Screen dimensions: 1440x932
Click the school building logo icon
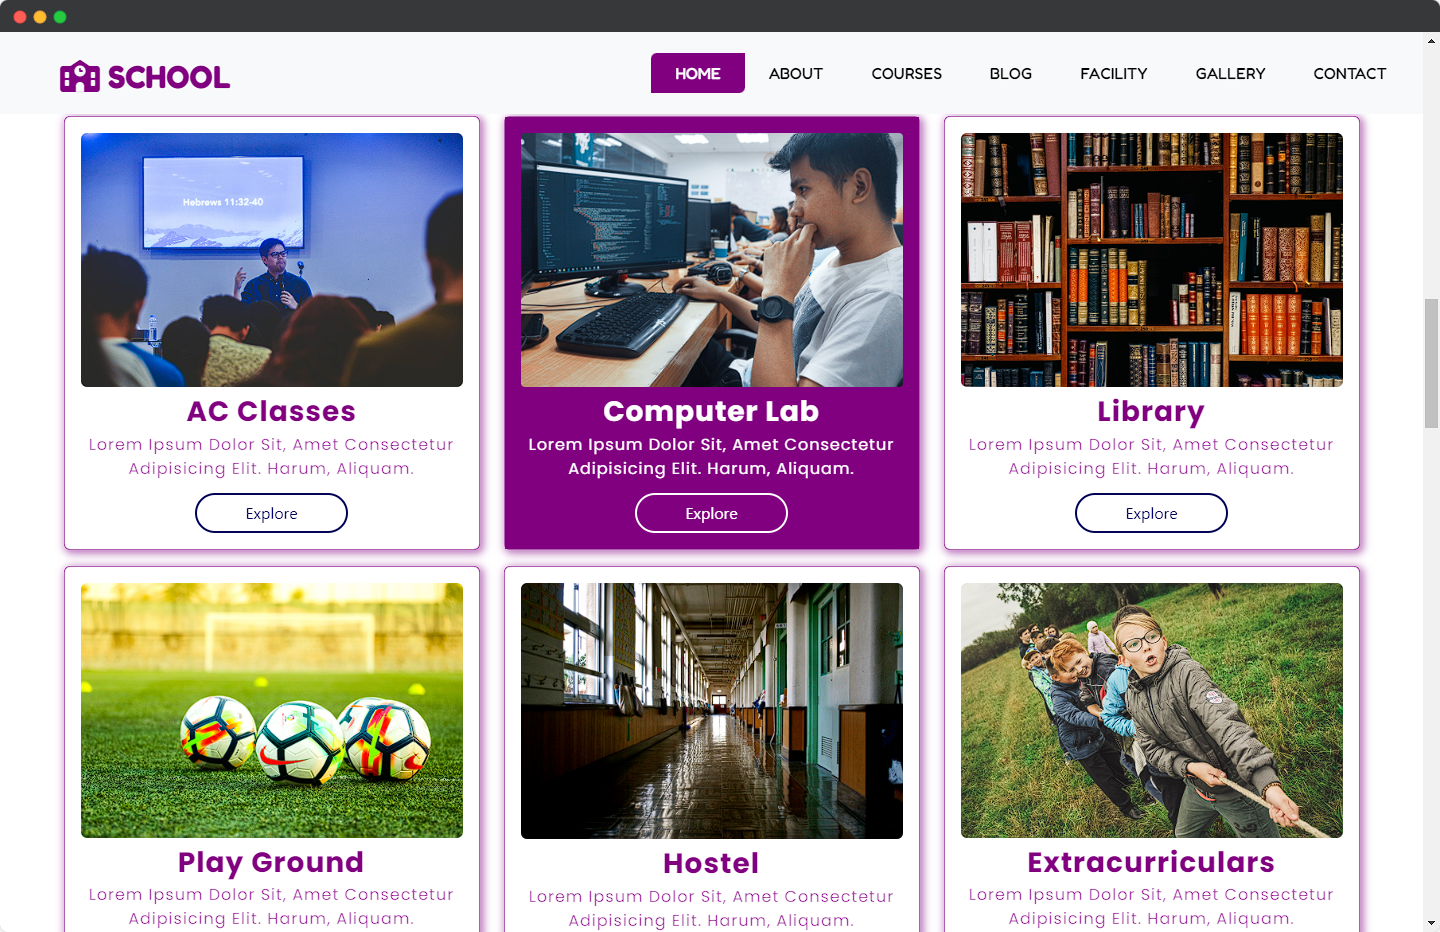(80, 77)
